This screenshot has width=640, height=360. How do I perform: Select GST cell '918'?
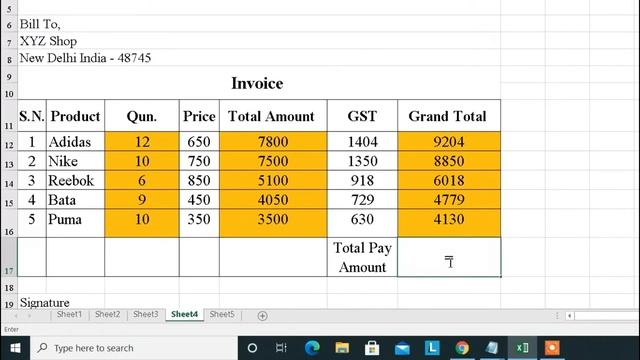tap(362, 180)
